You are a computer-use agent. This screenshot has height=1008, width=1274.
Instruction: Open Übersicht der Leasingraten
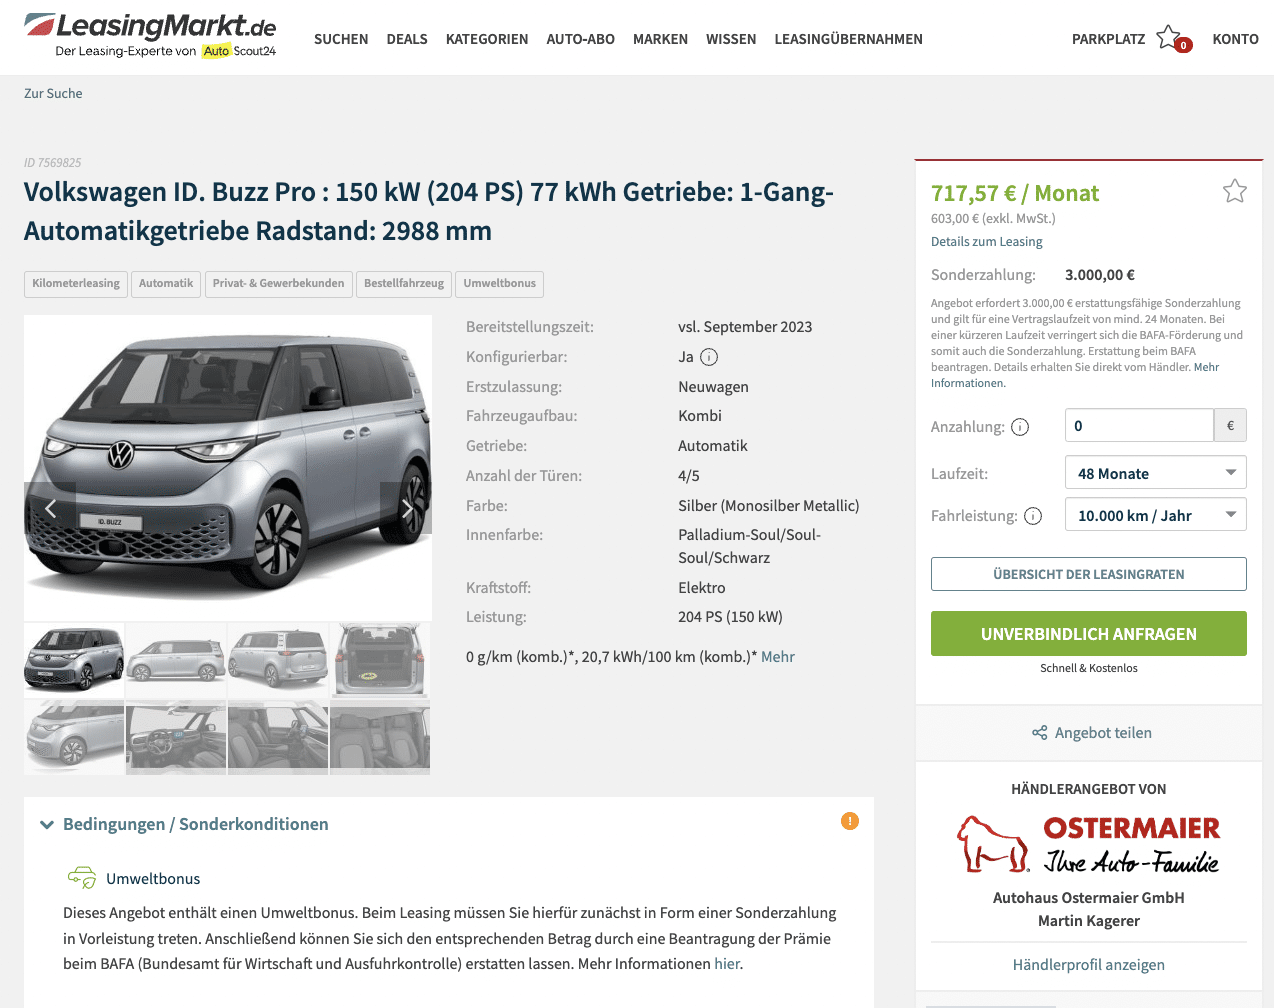click(1089, 574)
